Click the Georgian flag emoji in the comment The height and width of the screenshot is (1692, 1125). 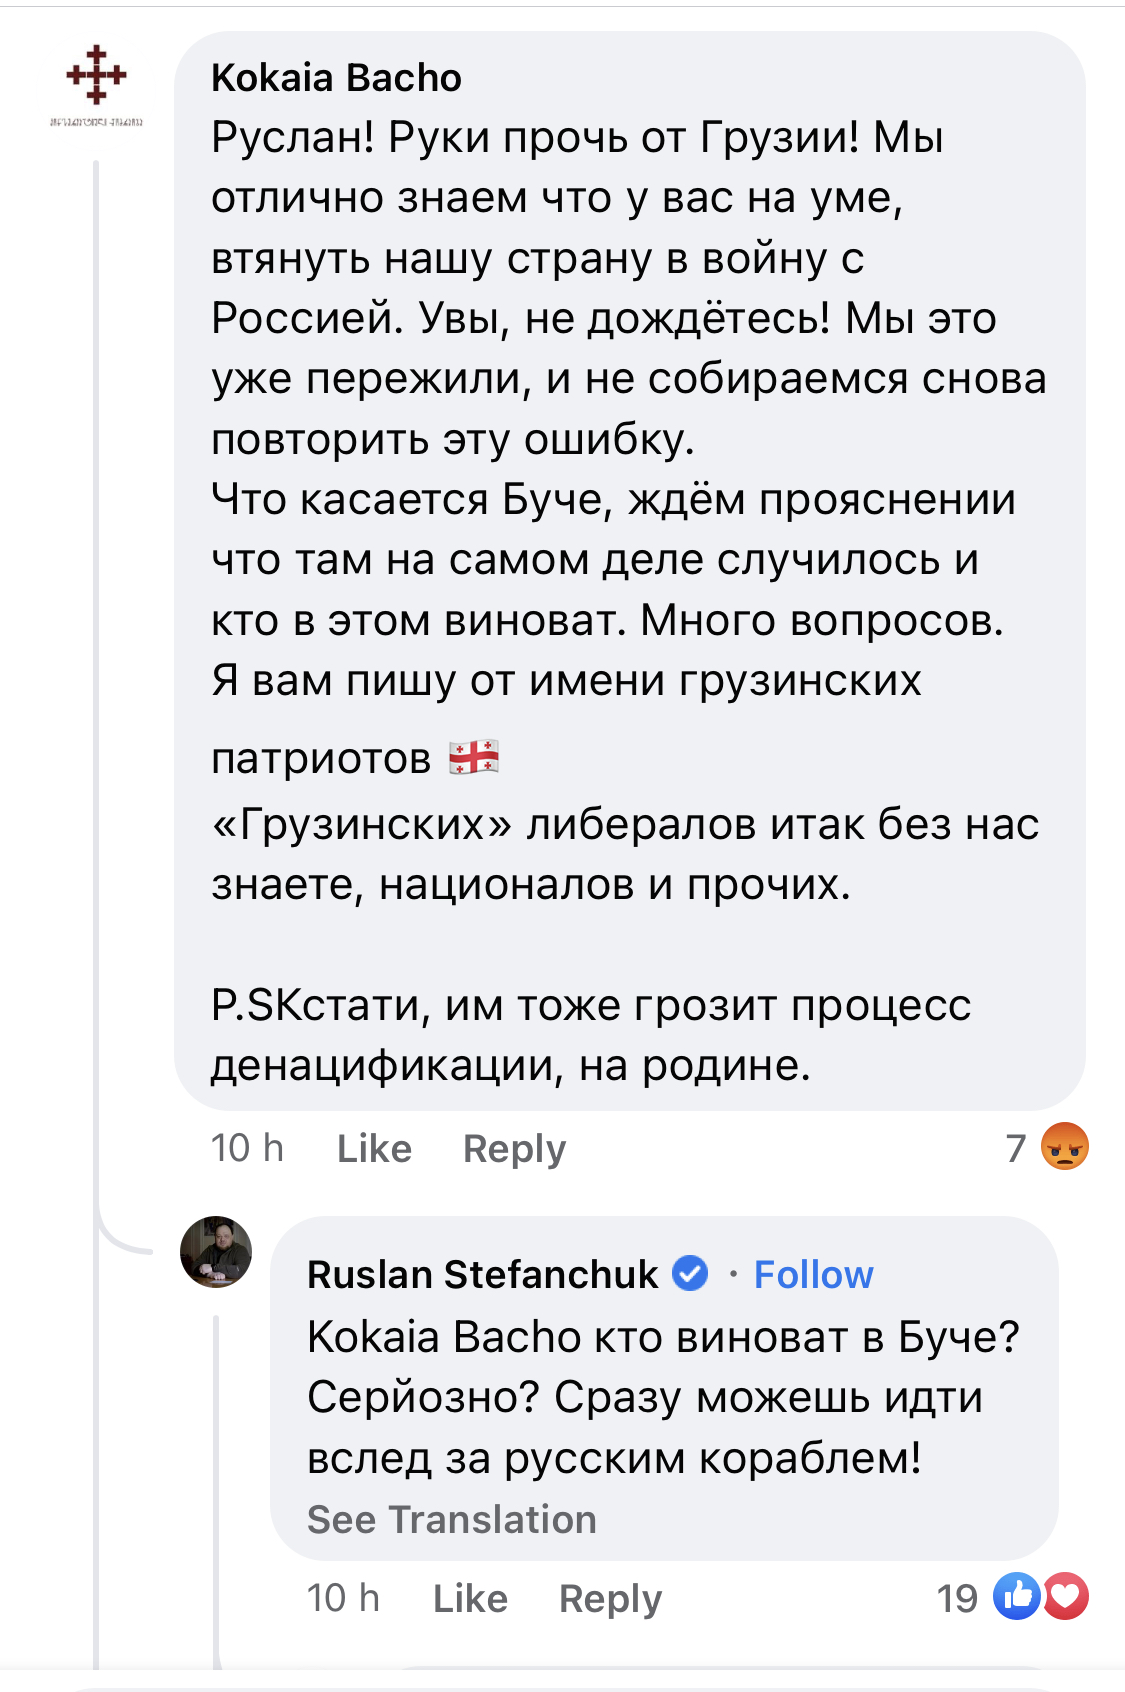point(474,757)
